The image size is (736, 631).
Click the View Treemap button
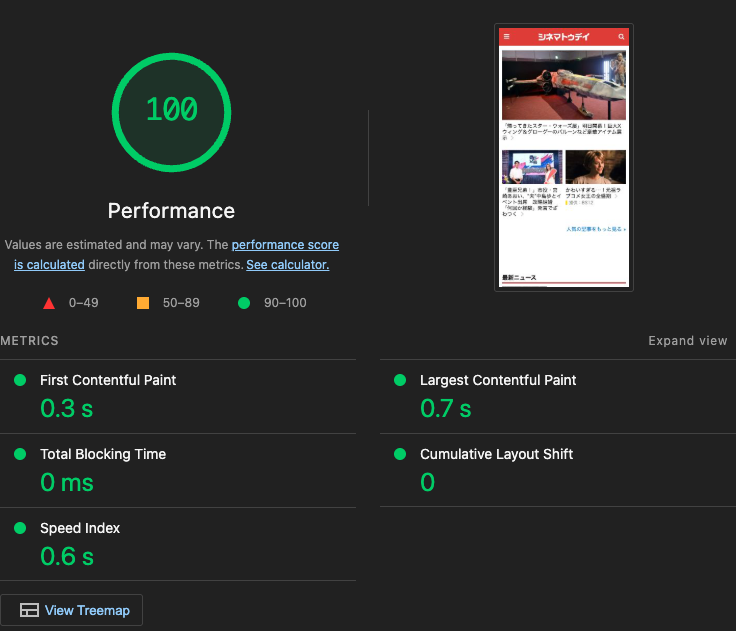71,610
